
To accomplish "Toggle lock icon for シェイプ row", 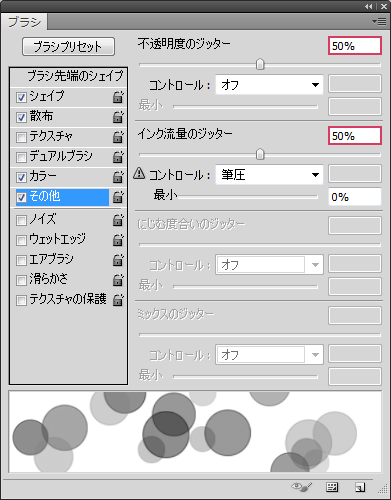I will point(118,97).
